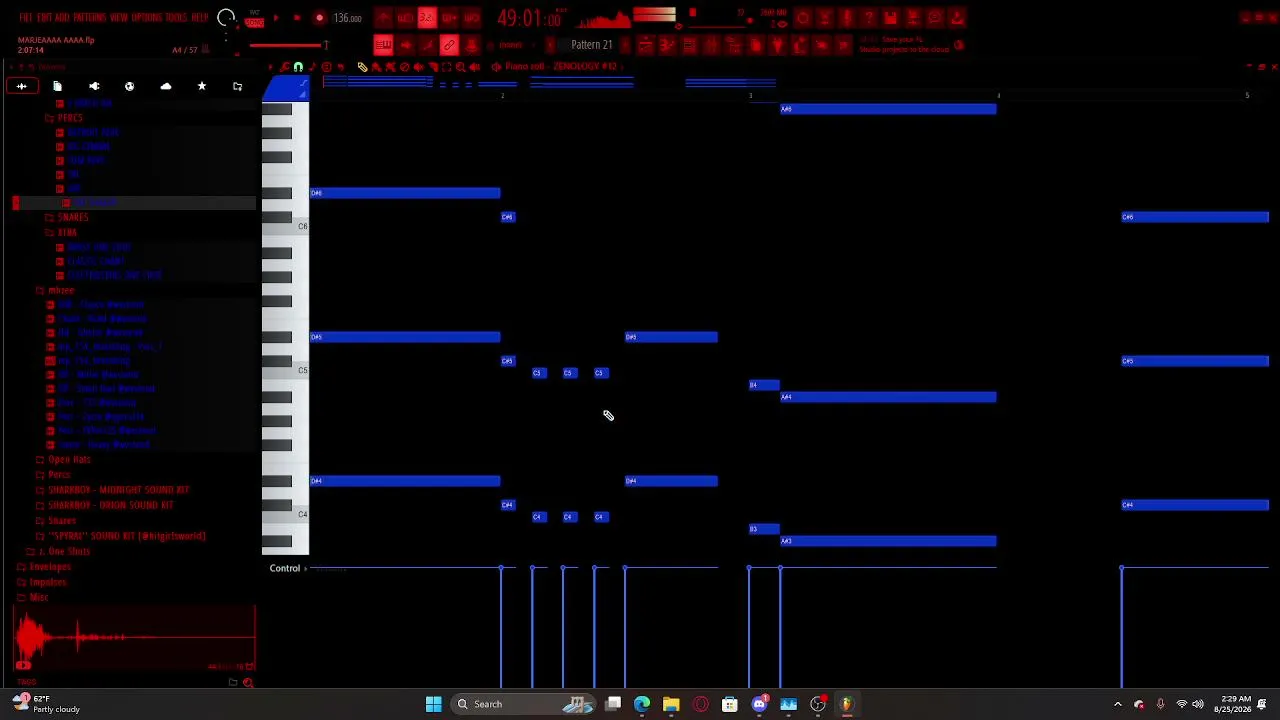Screen dimensions: 1280x720
Task: Click the magnet snap icon in piano roll
Action: coord(298,67)
